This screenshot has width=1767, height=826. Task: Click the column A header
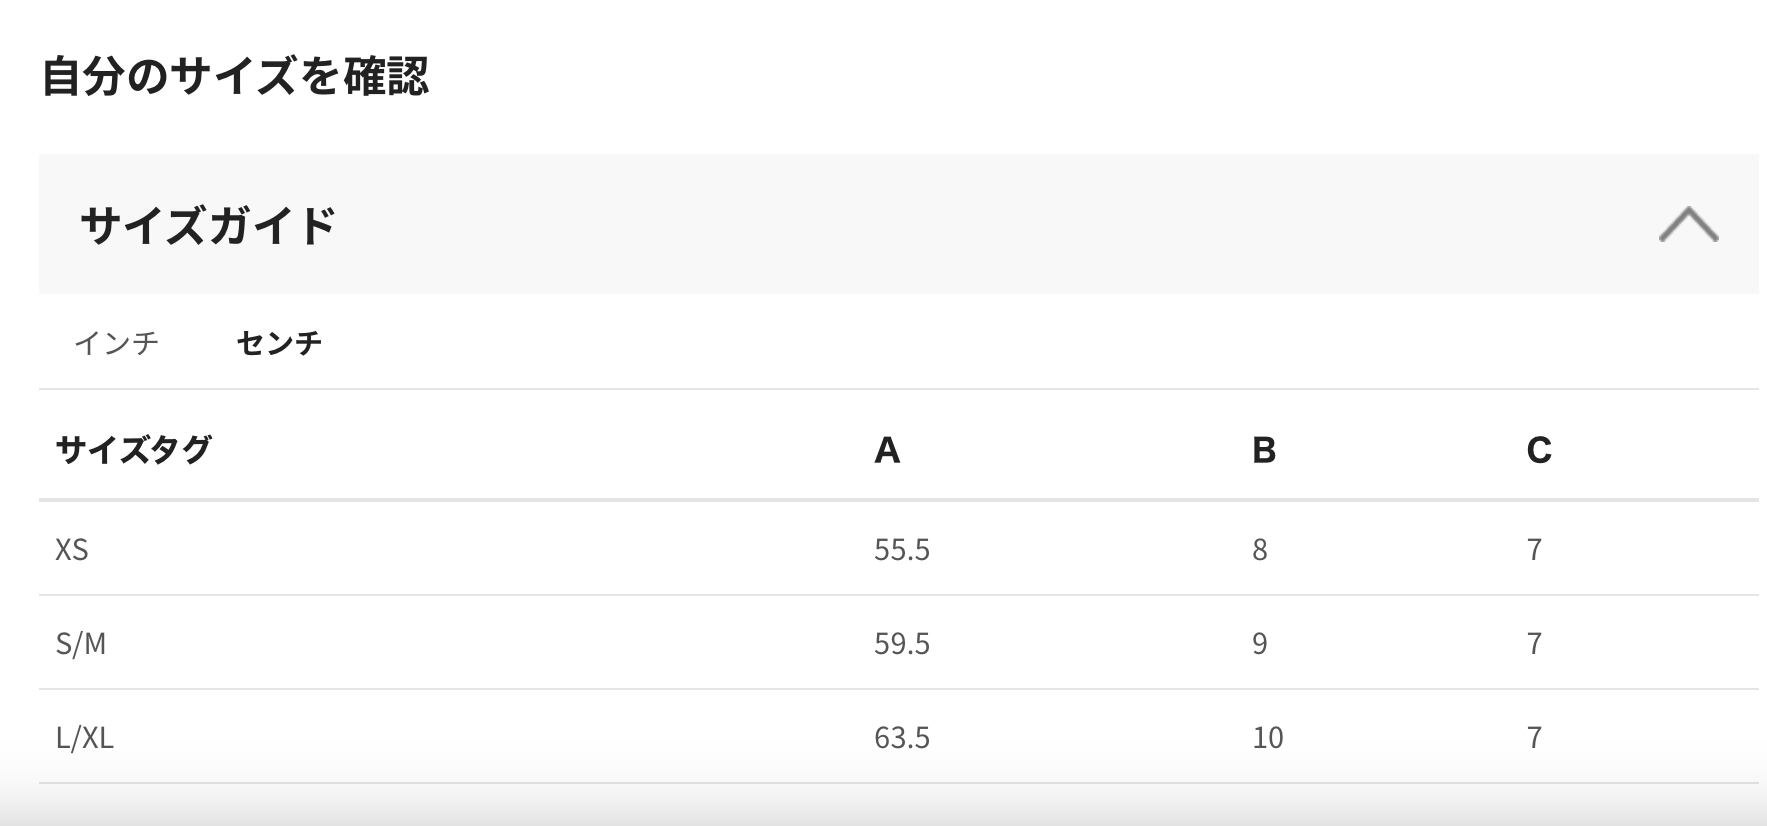click(x=887, y=450)
